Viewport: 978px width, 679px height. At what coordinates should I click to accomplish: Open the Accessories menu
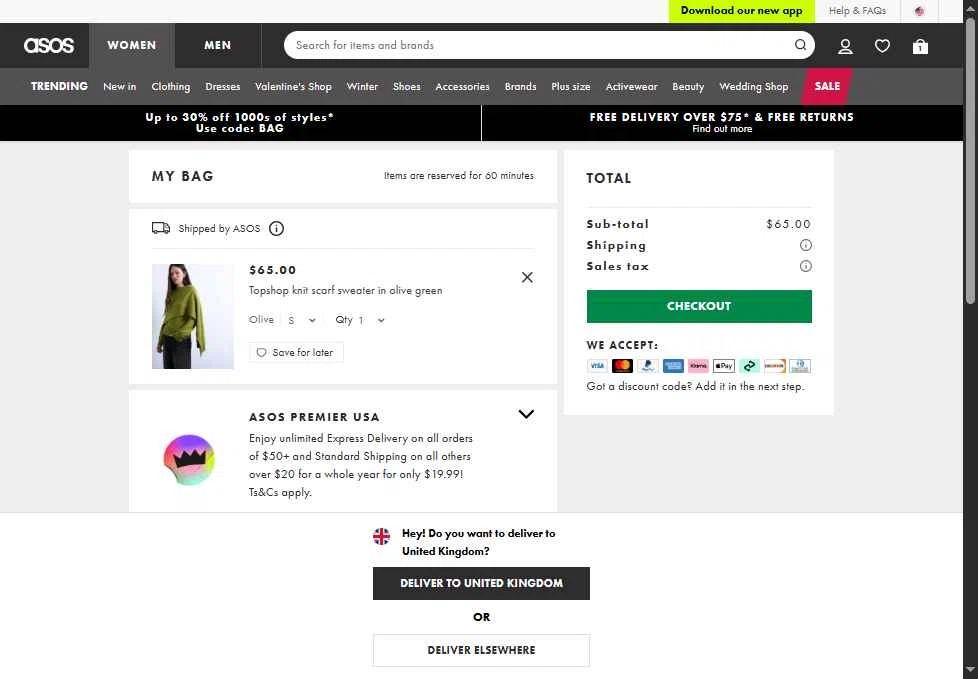[462, 87]
